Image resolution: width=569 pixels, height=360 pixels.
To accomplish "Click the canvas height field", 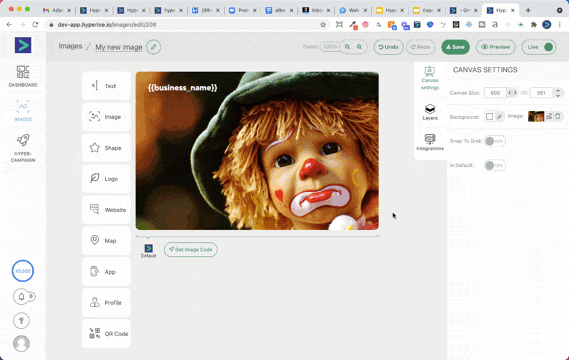I will 541,93.
